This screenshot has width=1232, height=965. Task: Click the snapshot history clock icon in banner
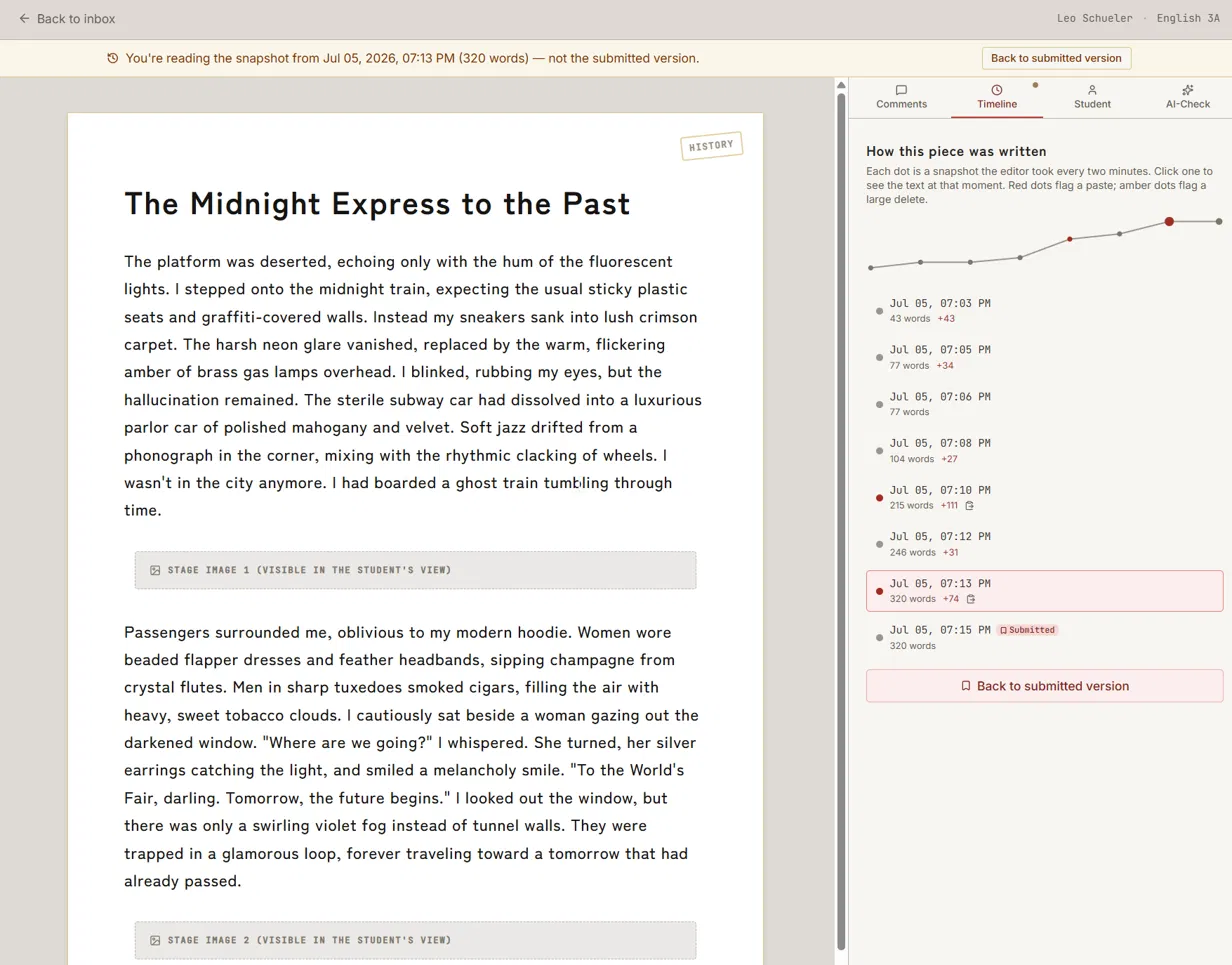click(x=112, y=58)
